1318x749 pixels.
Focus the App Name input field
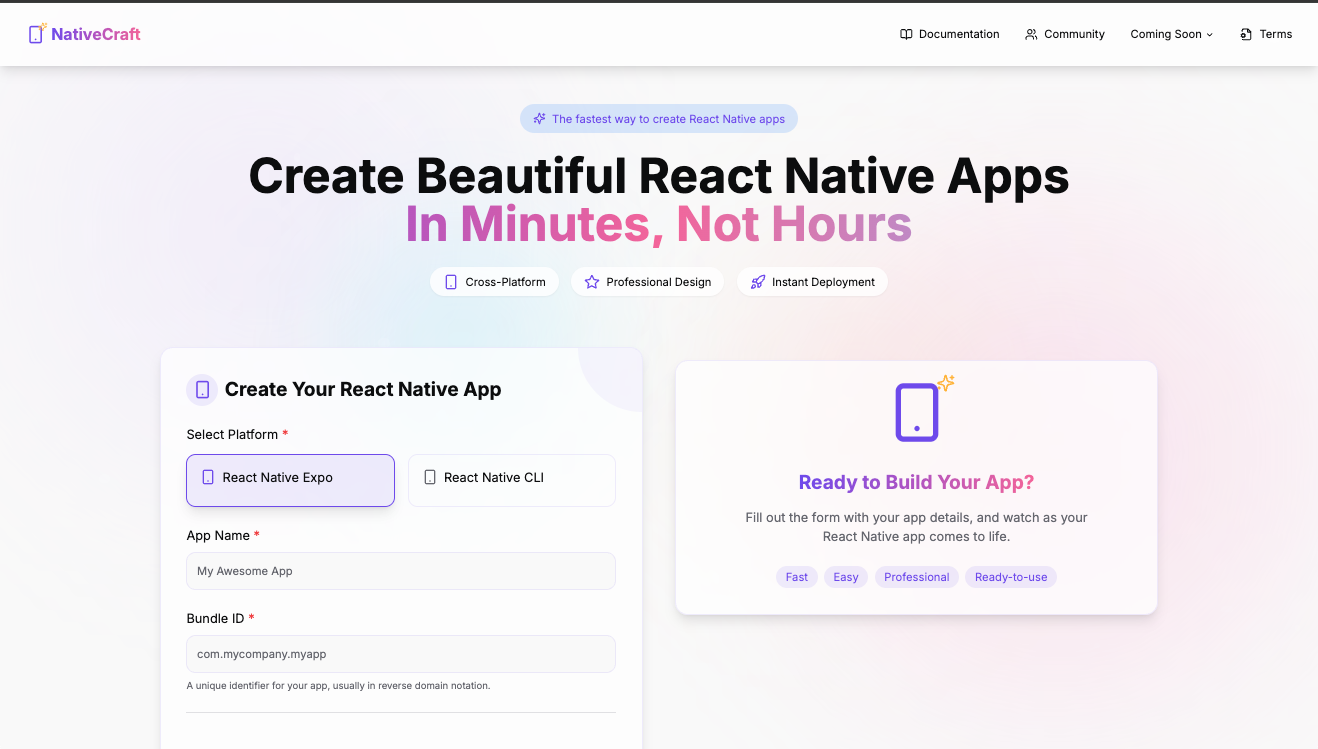[401, 571]
